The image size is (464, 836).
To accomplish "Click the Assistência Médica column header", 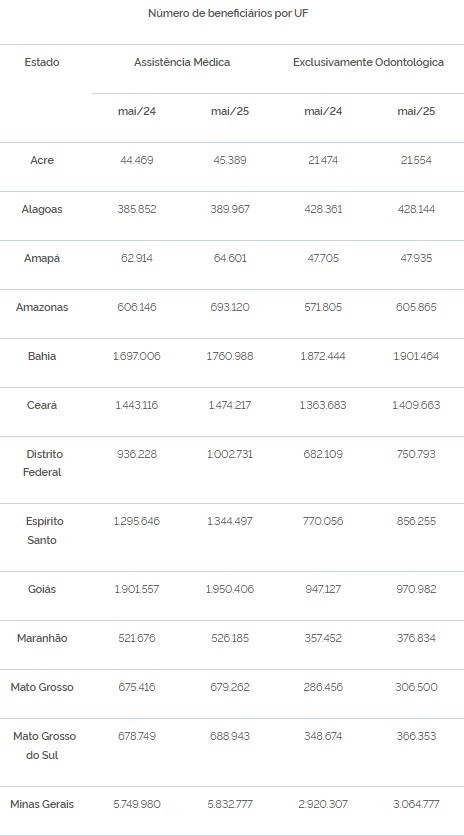I will pyautogui.click(x=182, y=62).
